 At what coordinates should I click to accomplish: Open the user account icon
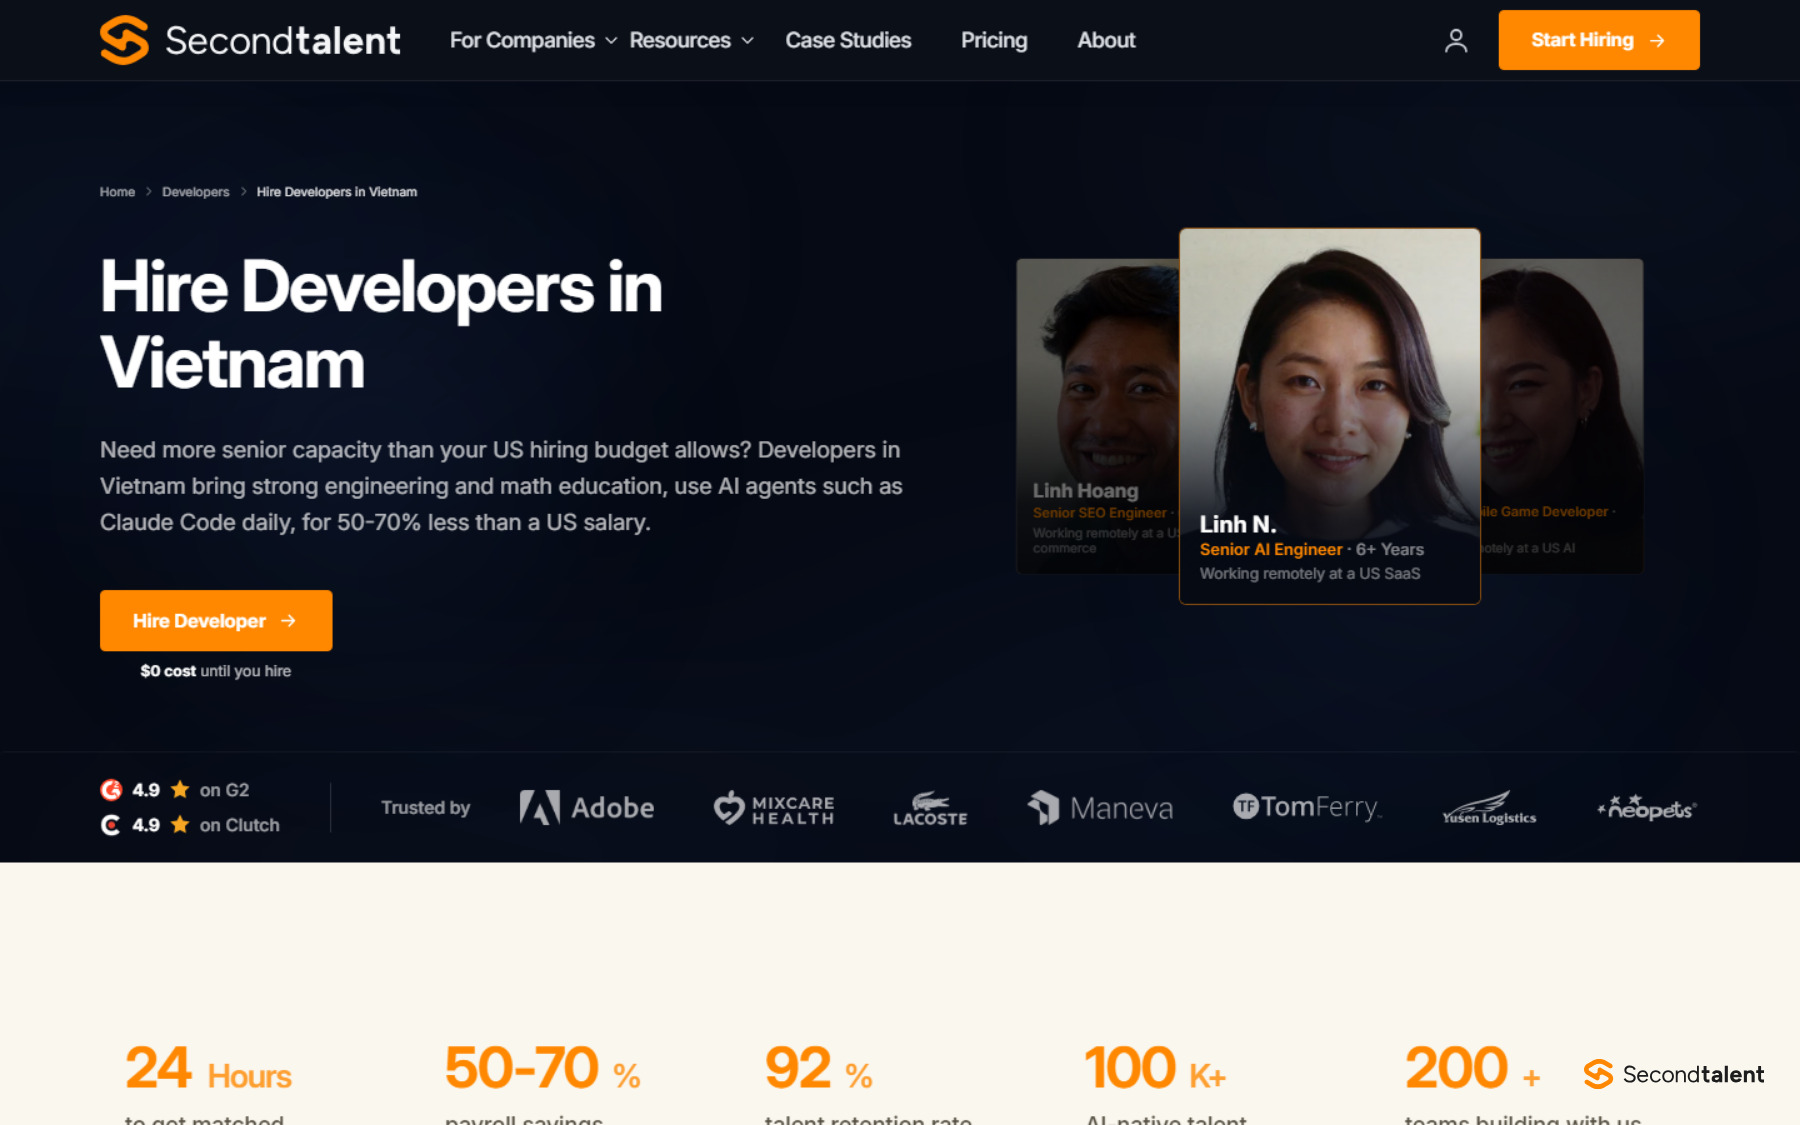1456,40
